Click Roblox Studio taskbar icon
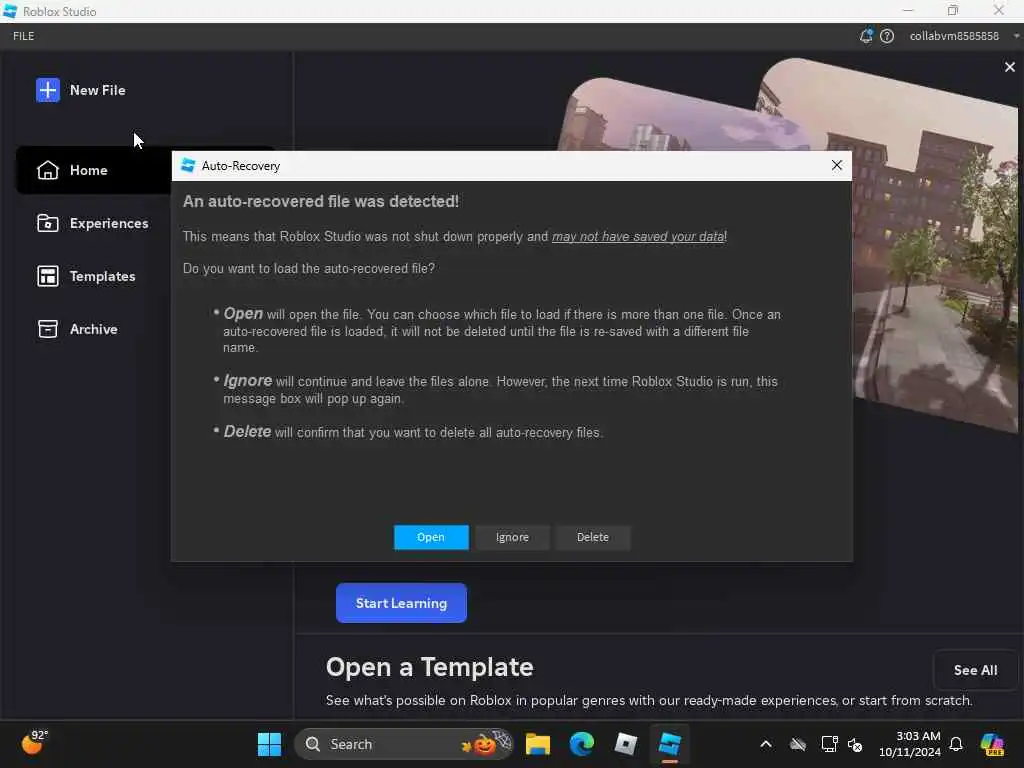 pyautogui.click(x=669, y=744)
